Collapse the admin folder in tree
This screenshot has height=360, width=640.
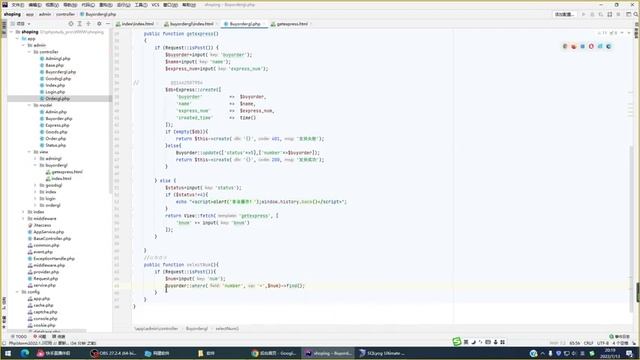pos(23,45)
